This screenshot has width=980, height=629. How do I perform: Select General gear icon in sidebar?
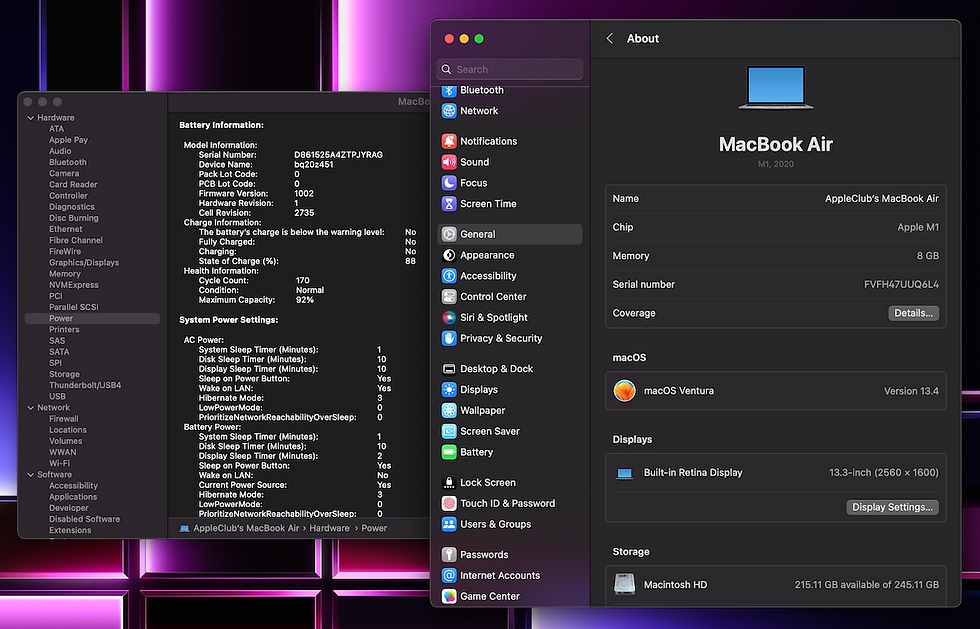point(449,234)
